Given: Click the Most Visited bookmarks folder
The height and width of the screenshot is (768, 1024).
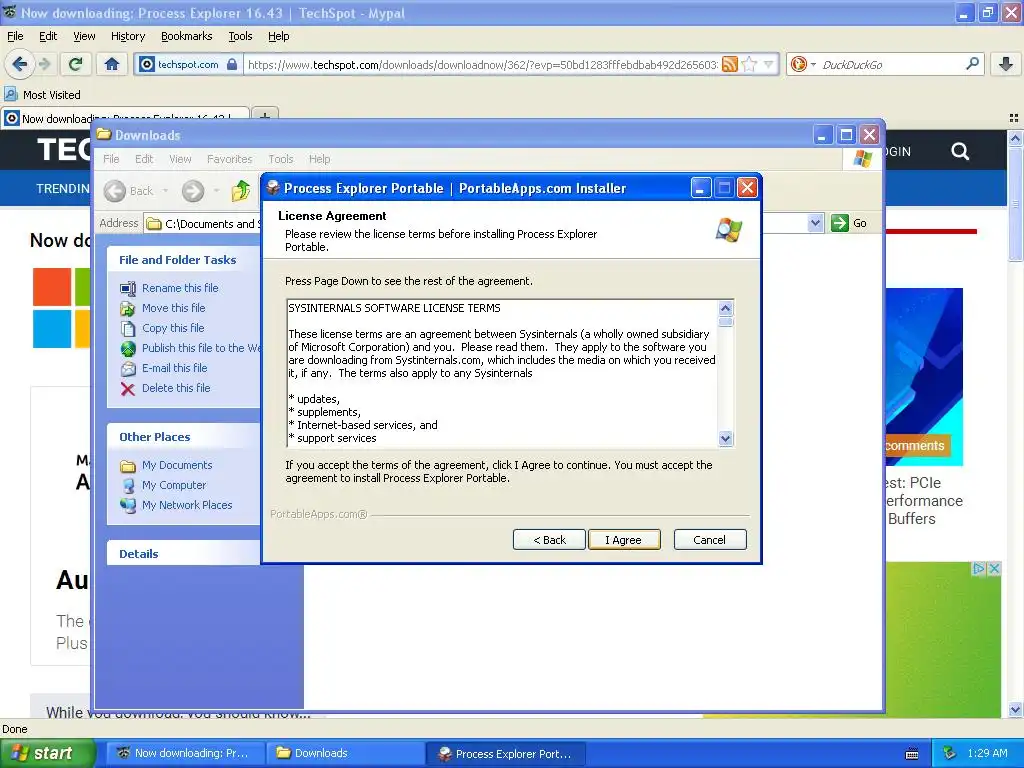Looking at the screenshot, I should pyautogui.click(x=43, y=95).
